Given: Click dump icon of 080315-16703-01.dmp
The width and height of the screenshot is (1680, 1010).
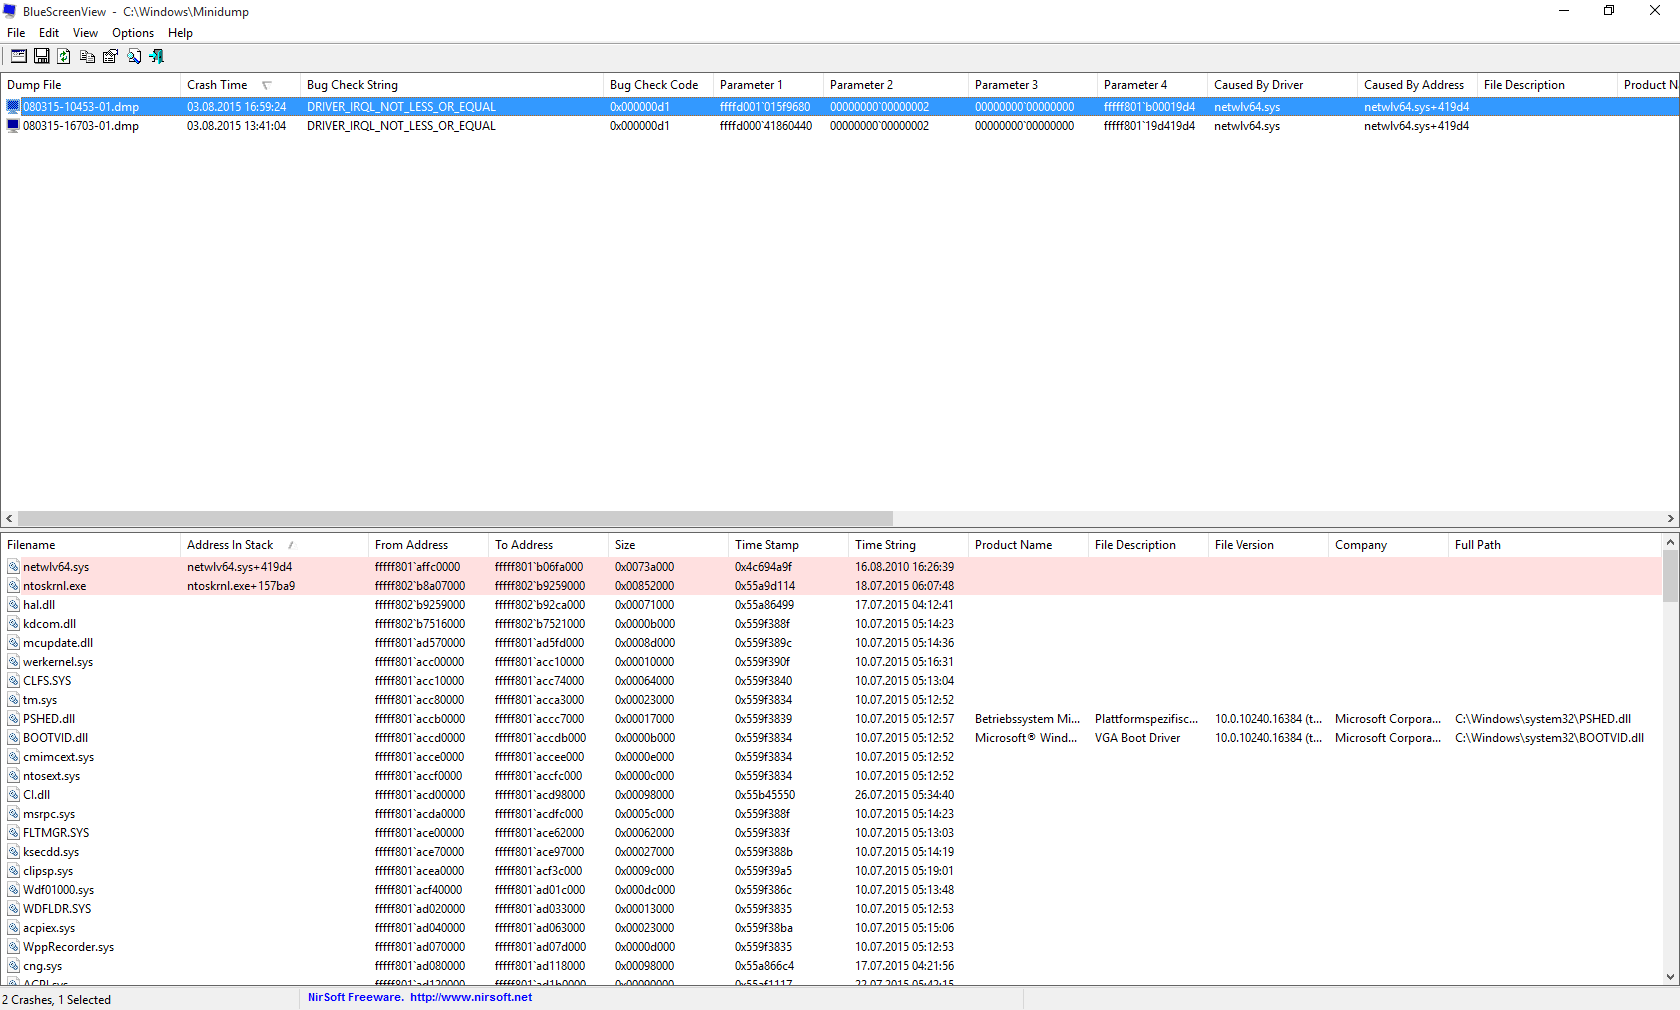Looking at the screenshot, I should 13,126.
